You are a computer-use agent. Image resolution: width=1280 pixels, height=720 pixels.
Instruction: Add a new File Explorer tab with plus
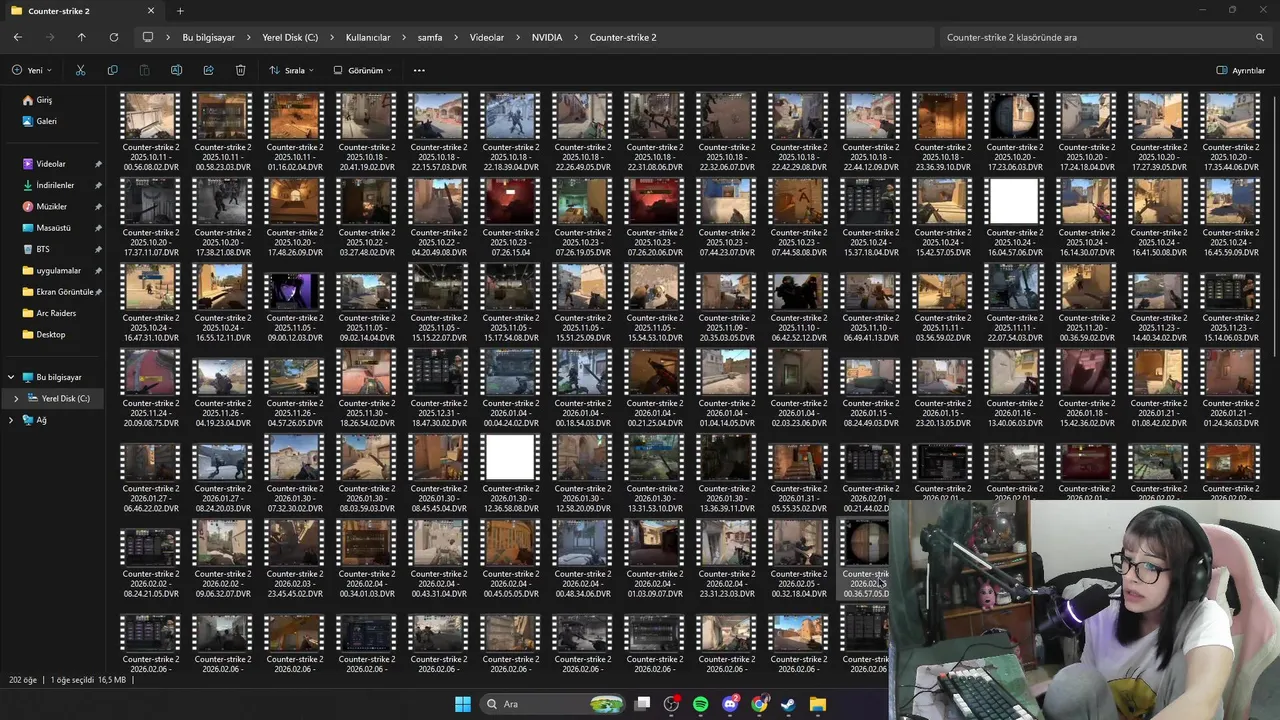(180, 11)
